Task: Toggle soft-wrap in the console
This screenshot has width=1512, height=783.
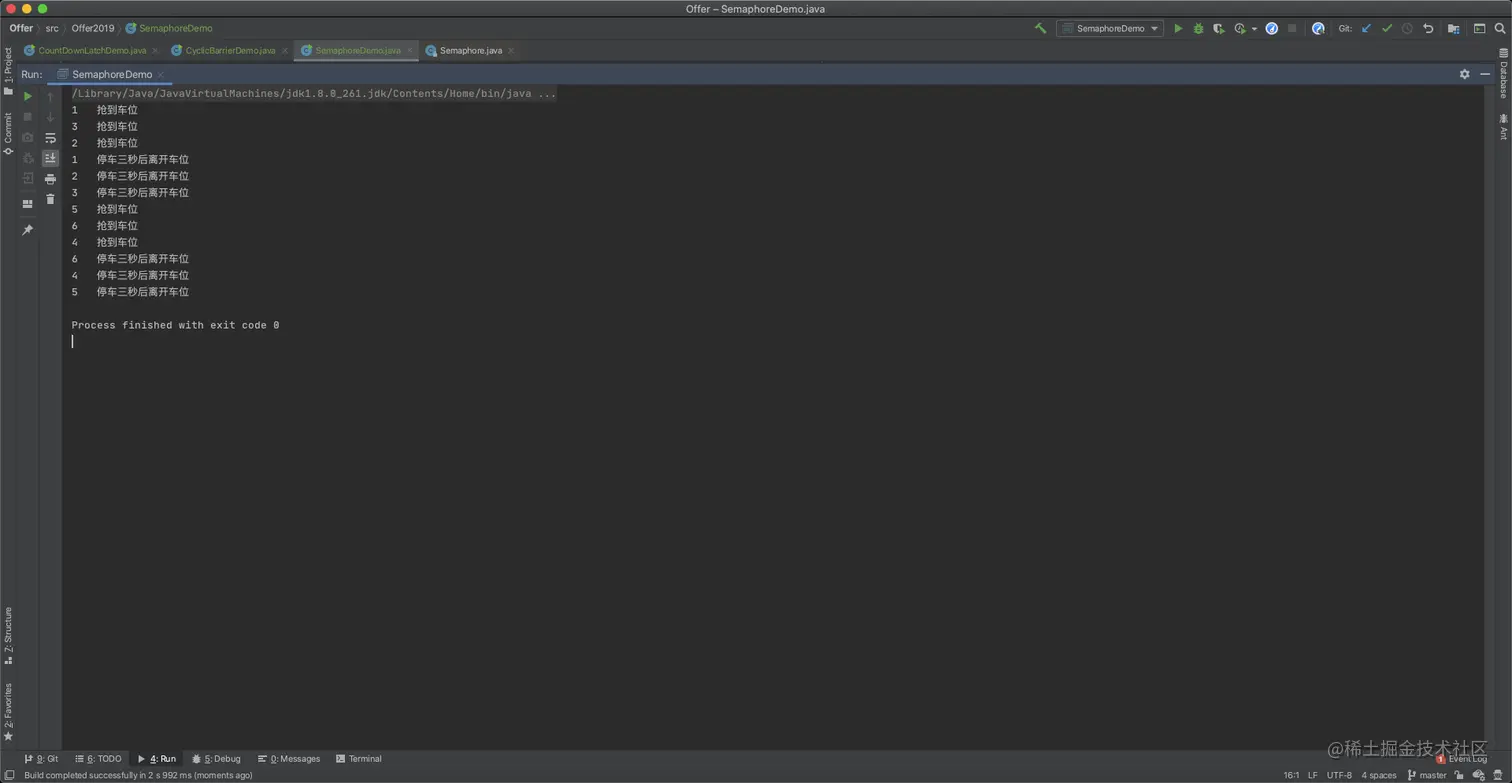Action: point(50,138)
